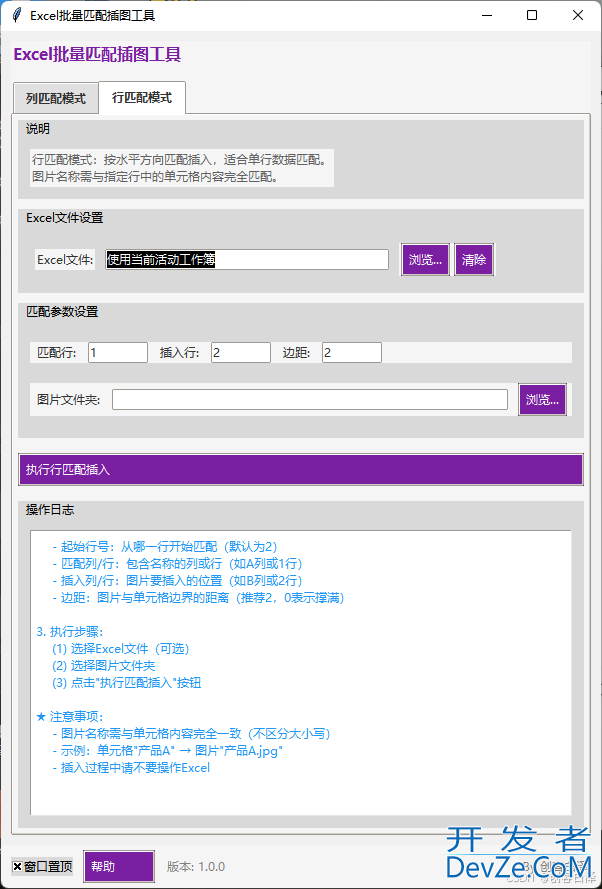
Task: Open the 帮助 button
Action: tap(119, 867)
